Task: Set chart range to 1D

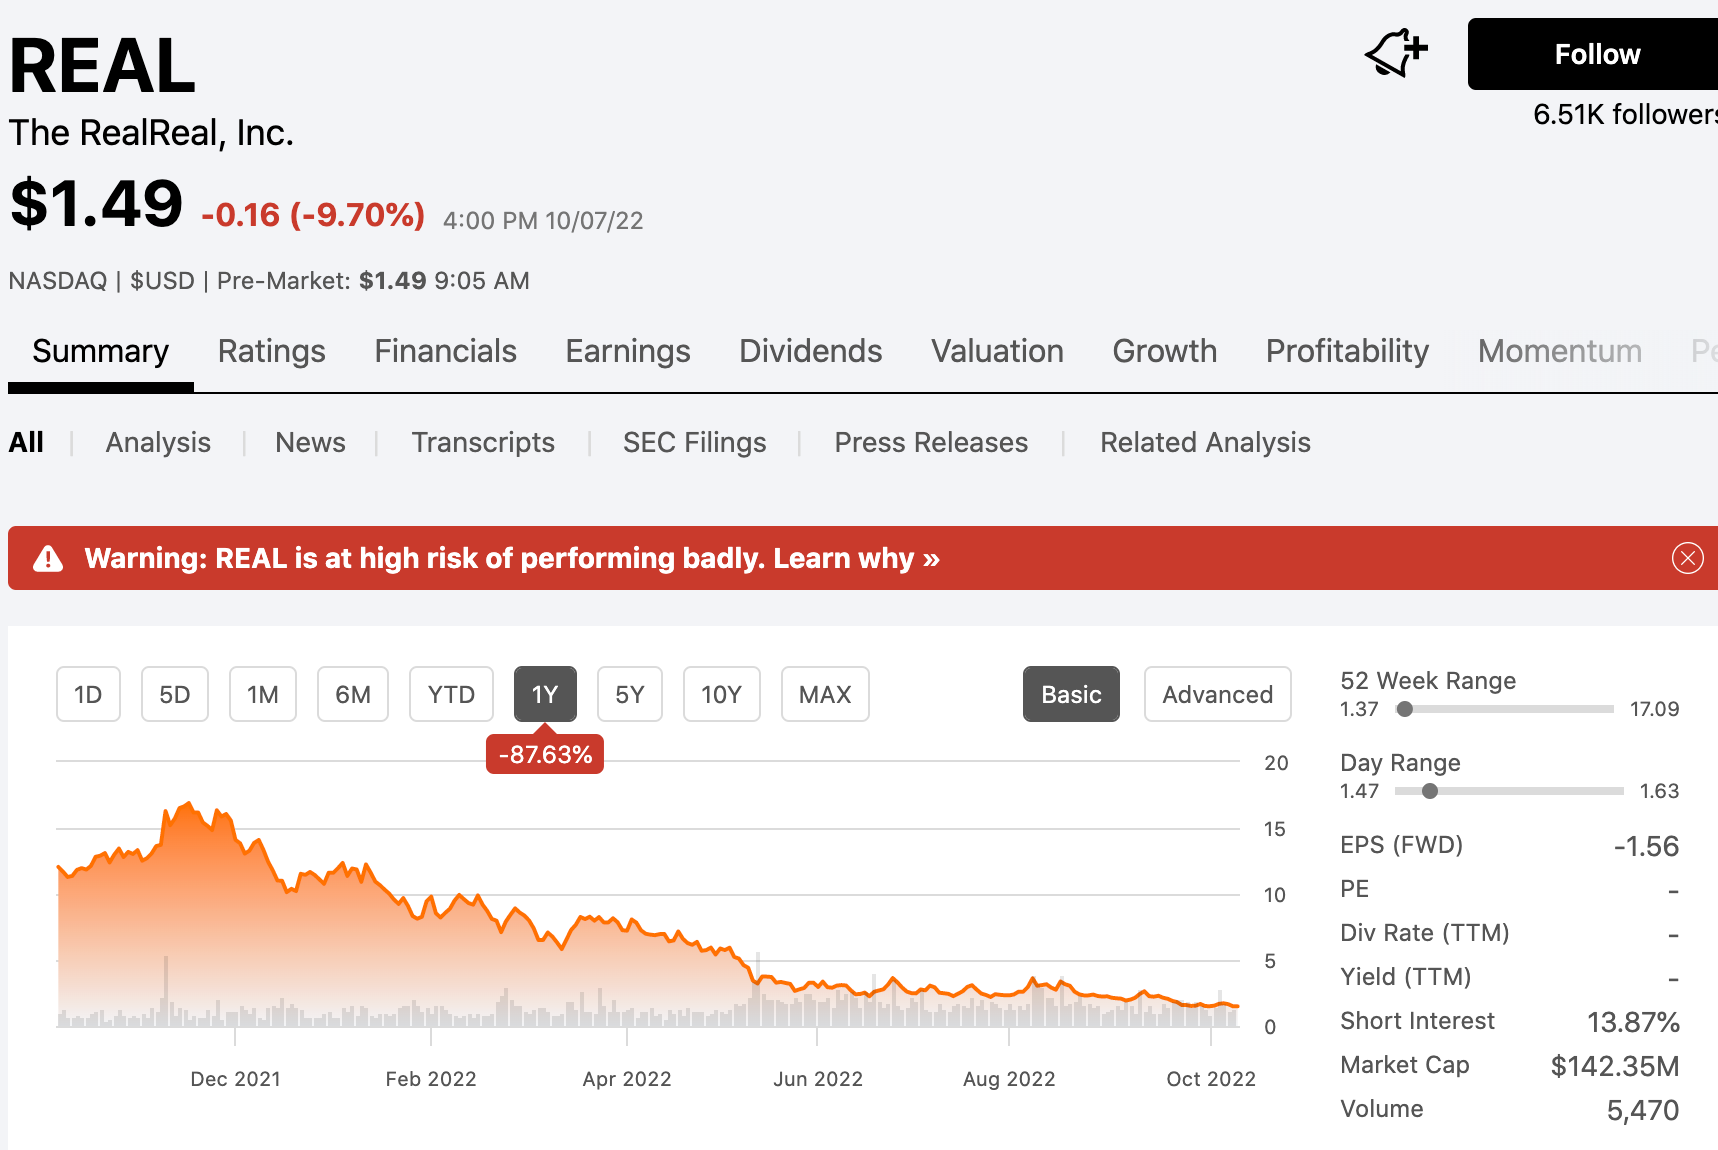Action: [88, 694]
